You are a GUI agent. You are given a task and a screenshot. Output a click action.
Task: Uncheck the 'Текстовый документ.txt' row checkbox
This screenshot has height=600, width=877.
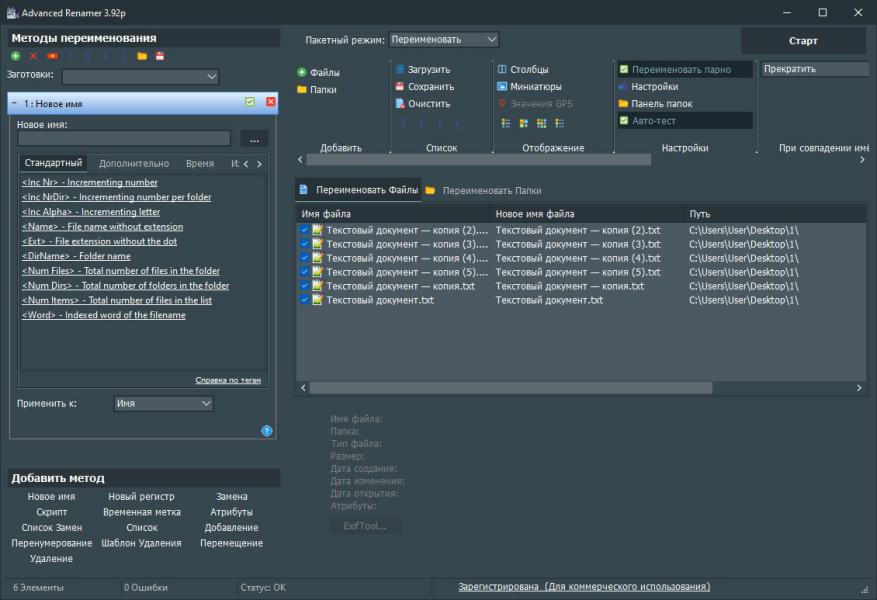[304, 300]
